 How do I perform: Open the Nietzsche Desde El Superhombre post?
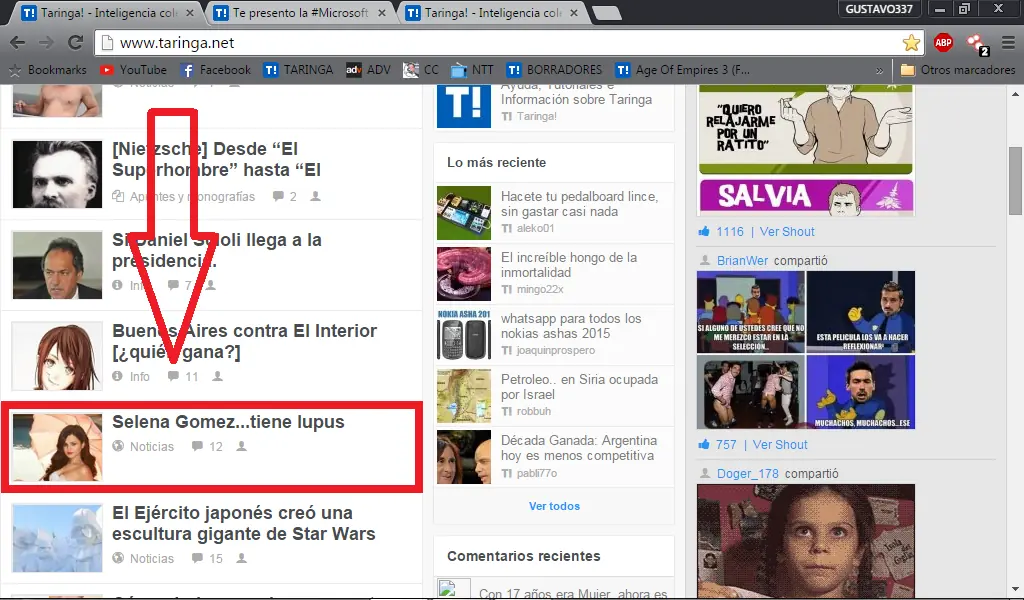217,159
